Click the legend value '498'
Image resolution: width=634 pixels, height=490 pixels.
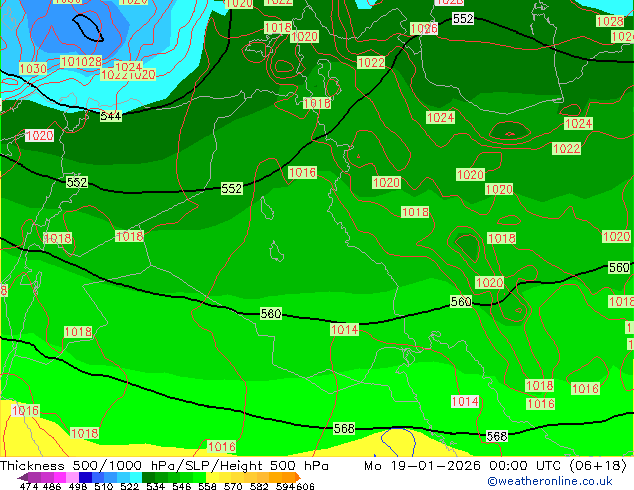[x=78, y=486]
